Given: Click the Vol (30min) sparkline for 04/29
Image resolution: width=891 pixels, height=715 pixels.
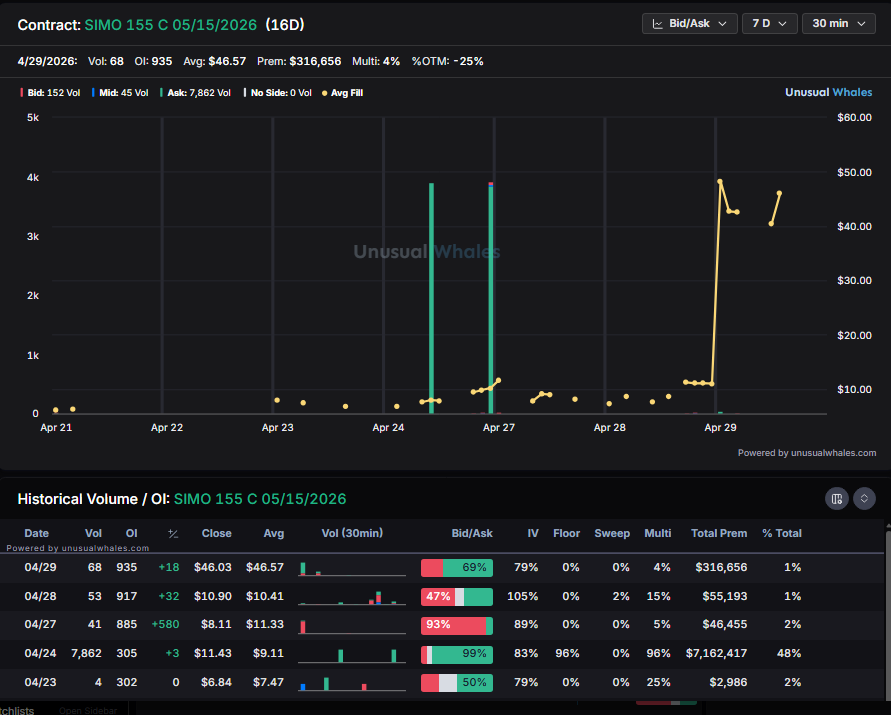Looking at the screenshot, I should 351,569.
